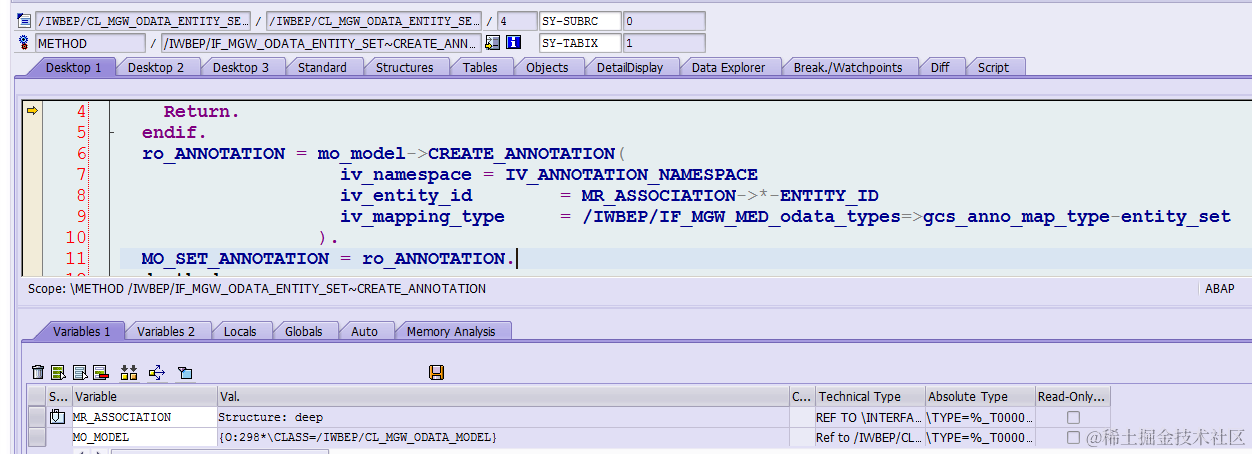Collapse the code block at line 5
The width and height of the screenshot is (1252, 454).
113,133
